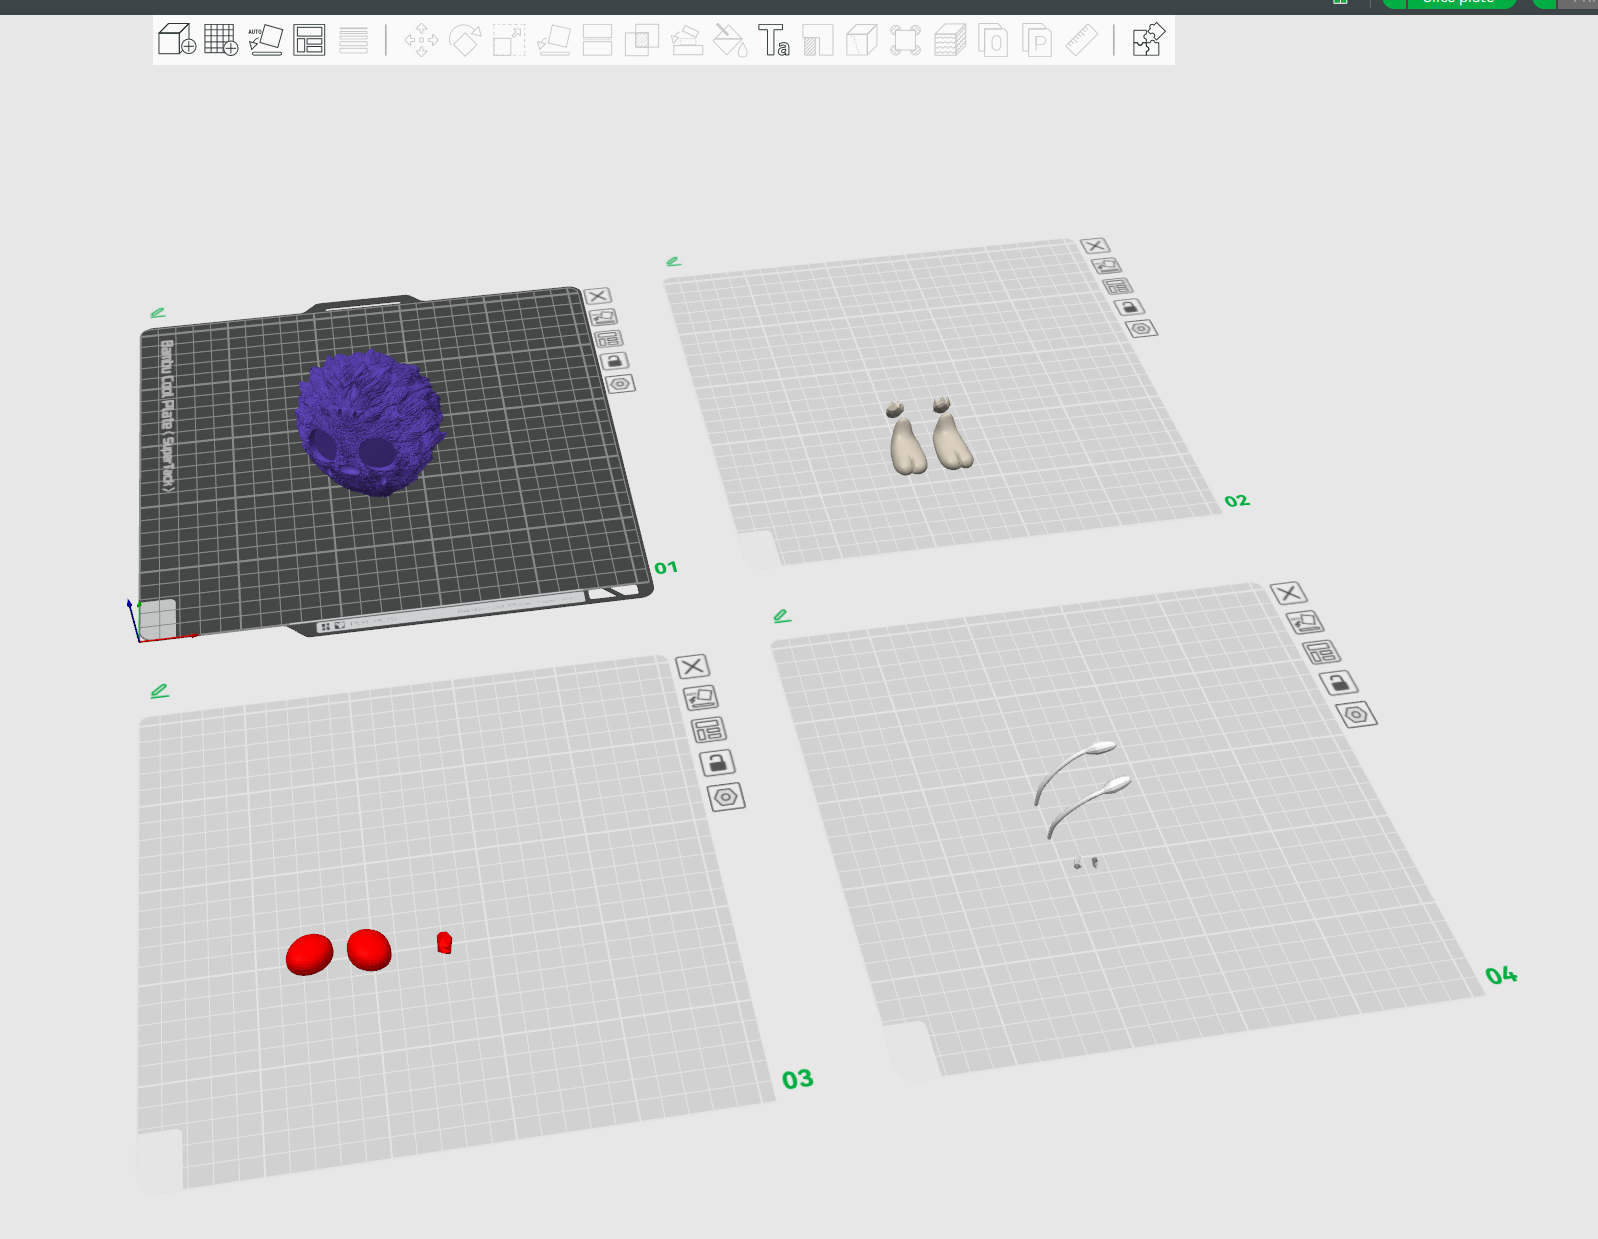1598x1239 pixels.
Task: Open the Mesh boolean tool
Action: [641, 40]
